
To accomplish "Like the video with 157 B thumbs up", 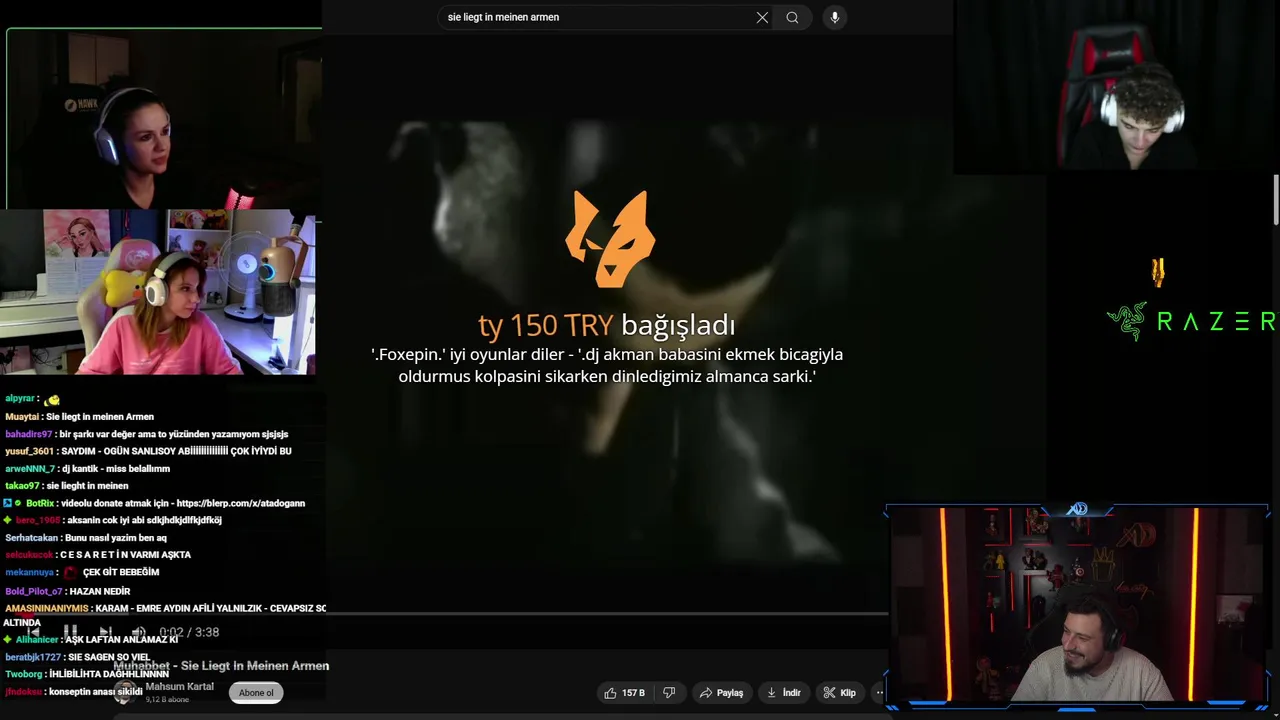I will pos(624,693).
